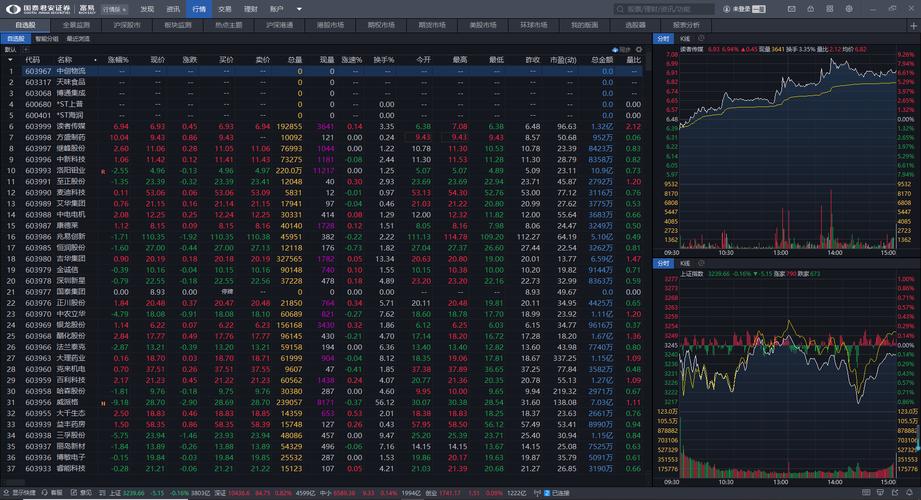
Task: Click the grid layout icon in title bar
Action: click(x=830, y=9)
